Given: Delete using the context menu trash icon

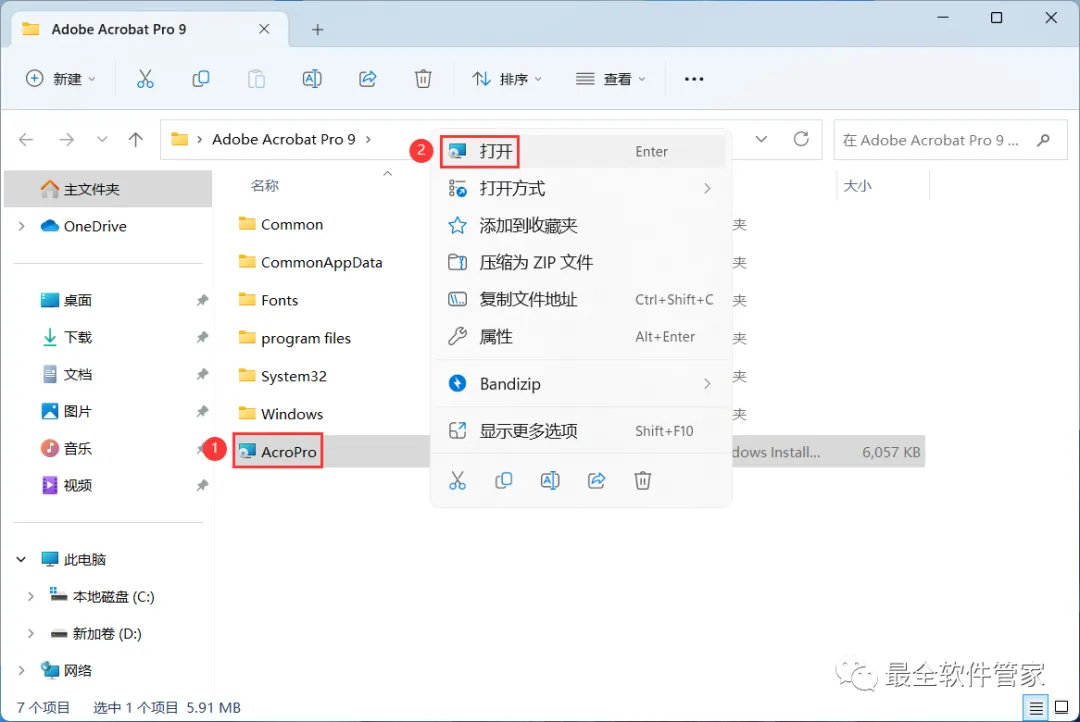Looking at the screenshot, I should [643, 480].
